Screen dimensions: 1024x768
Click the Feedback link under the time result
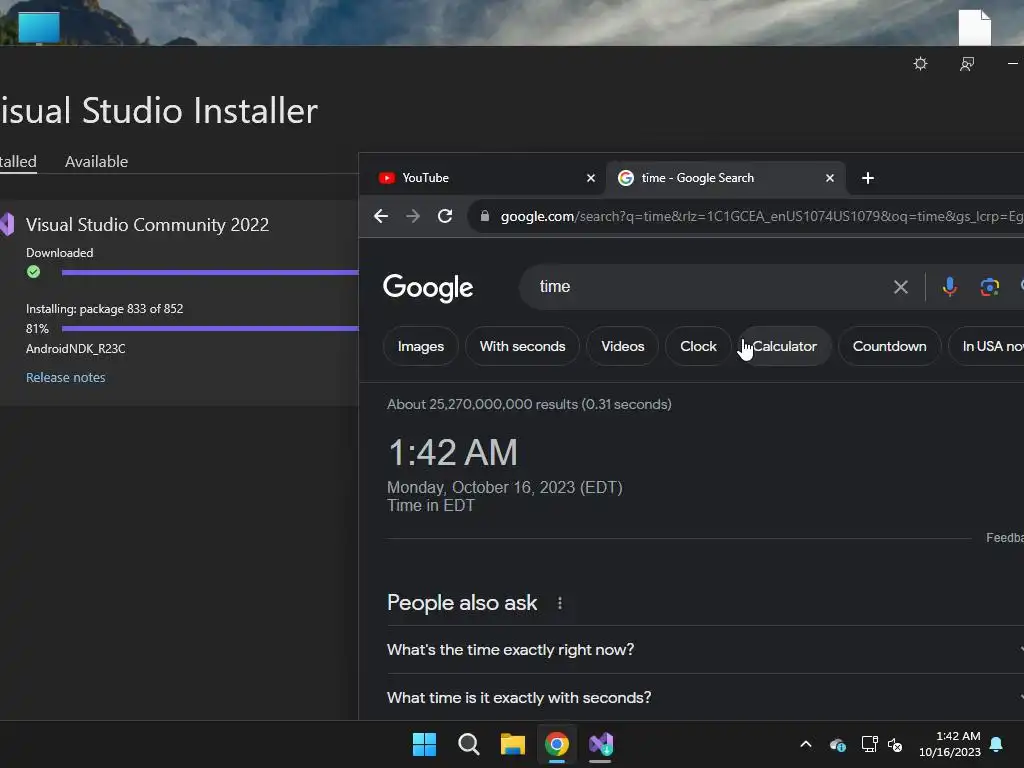click(1004, 537)
